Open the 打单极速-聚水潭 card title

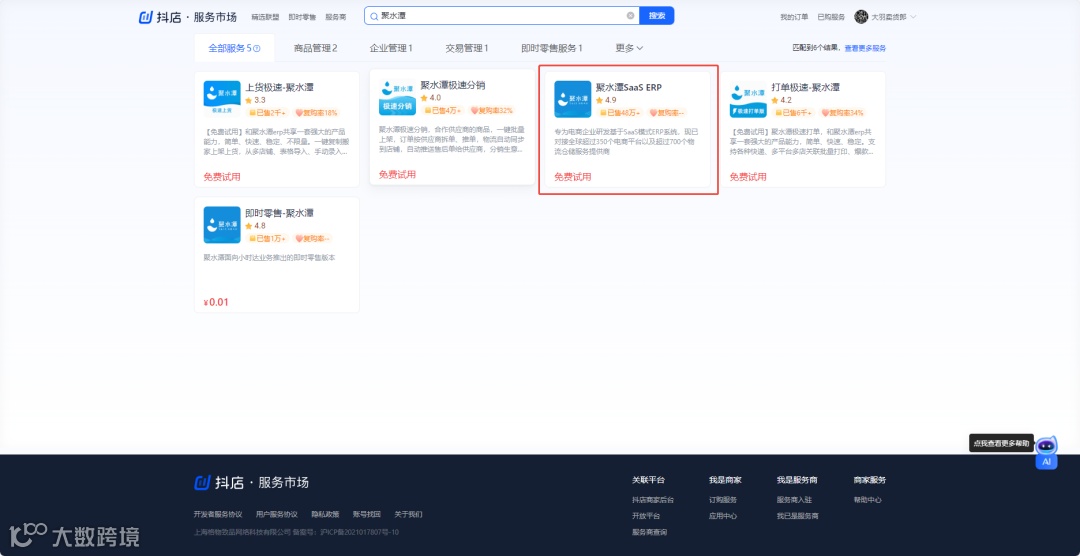[x=805, y=87]
